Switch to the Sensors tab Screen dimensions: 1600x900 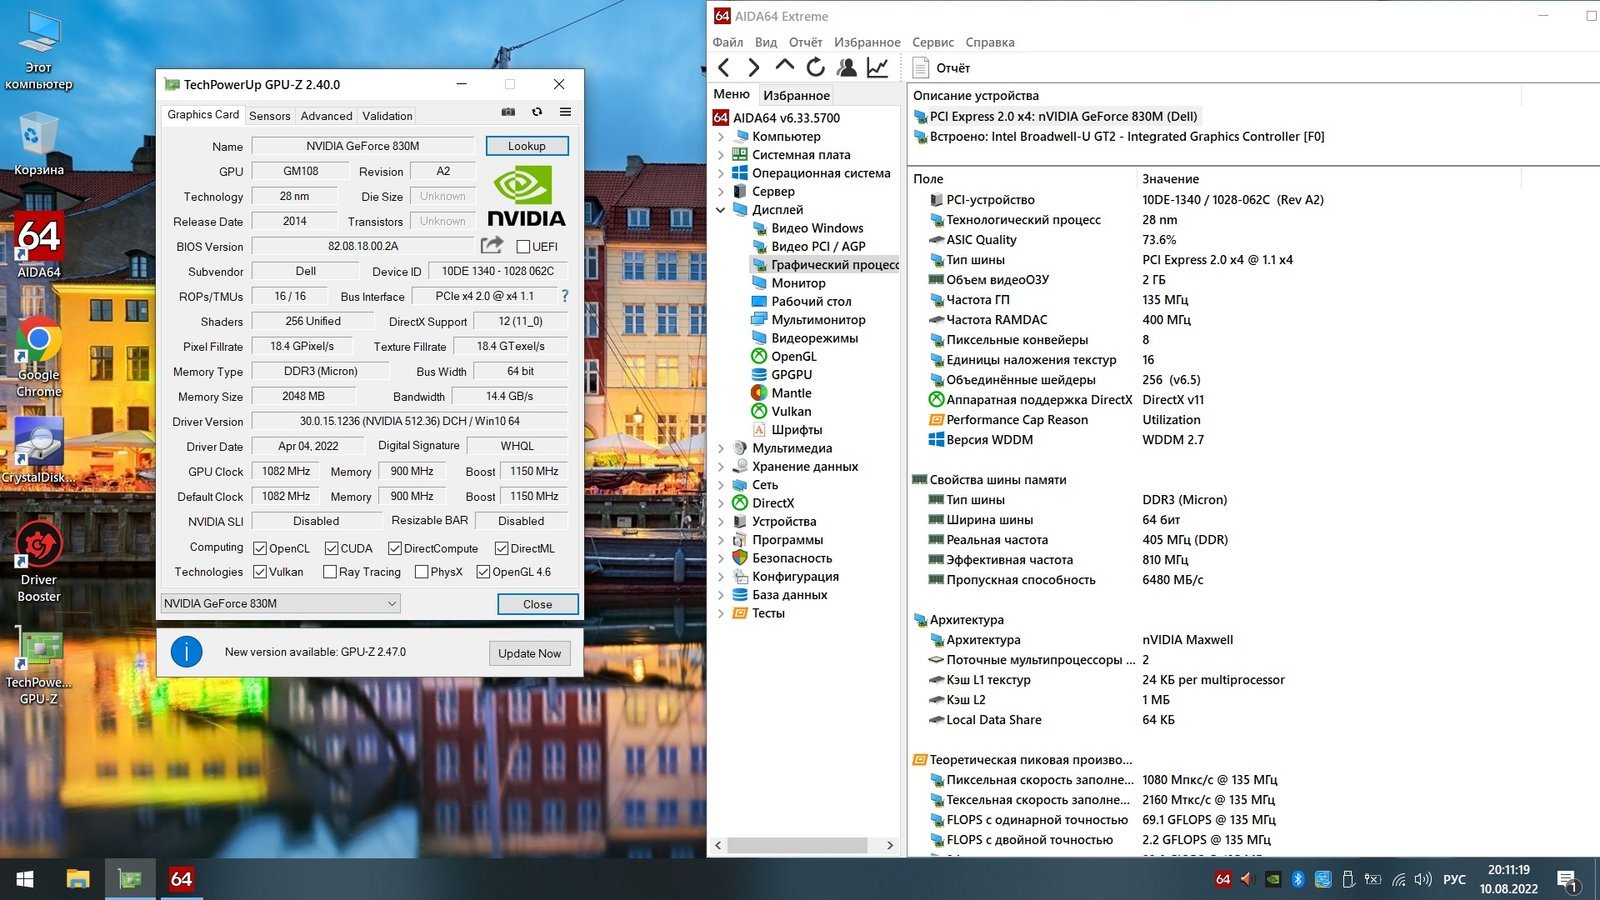269,116
